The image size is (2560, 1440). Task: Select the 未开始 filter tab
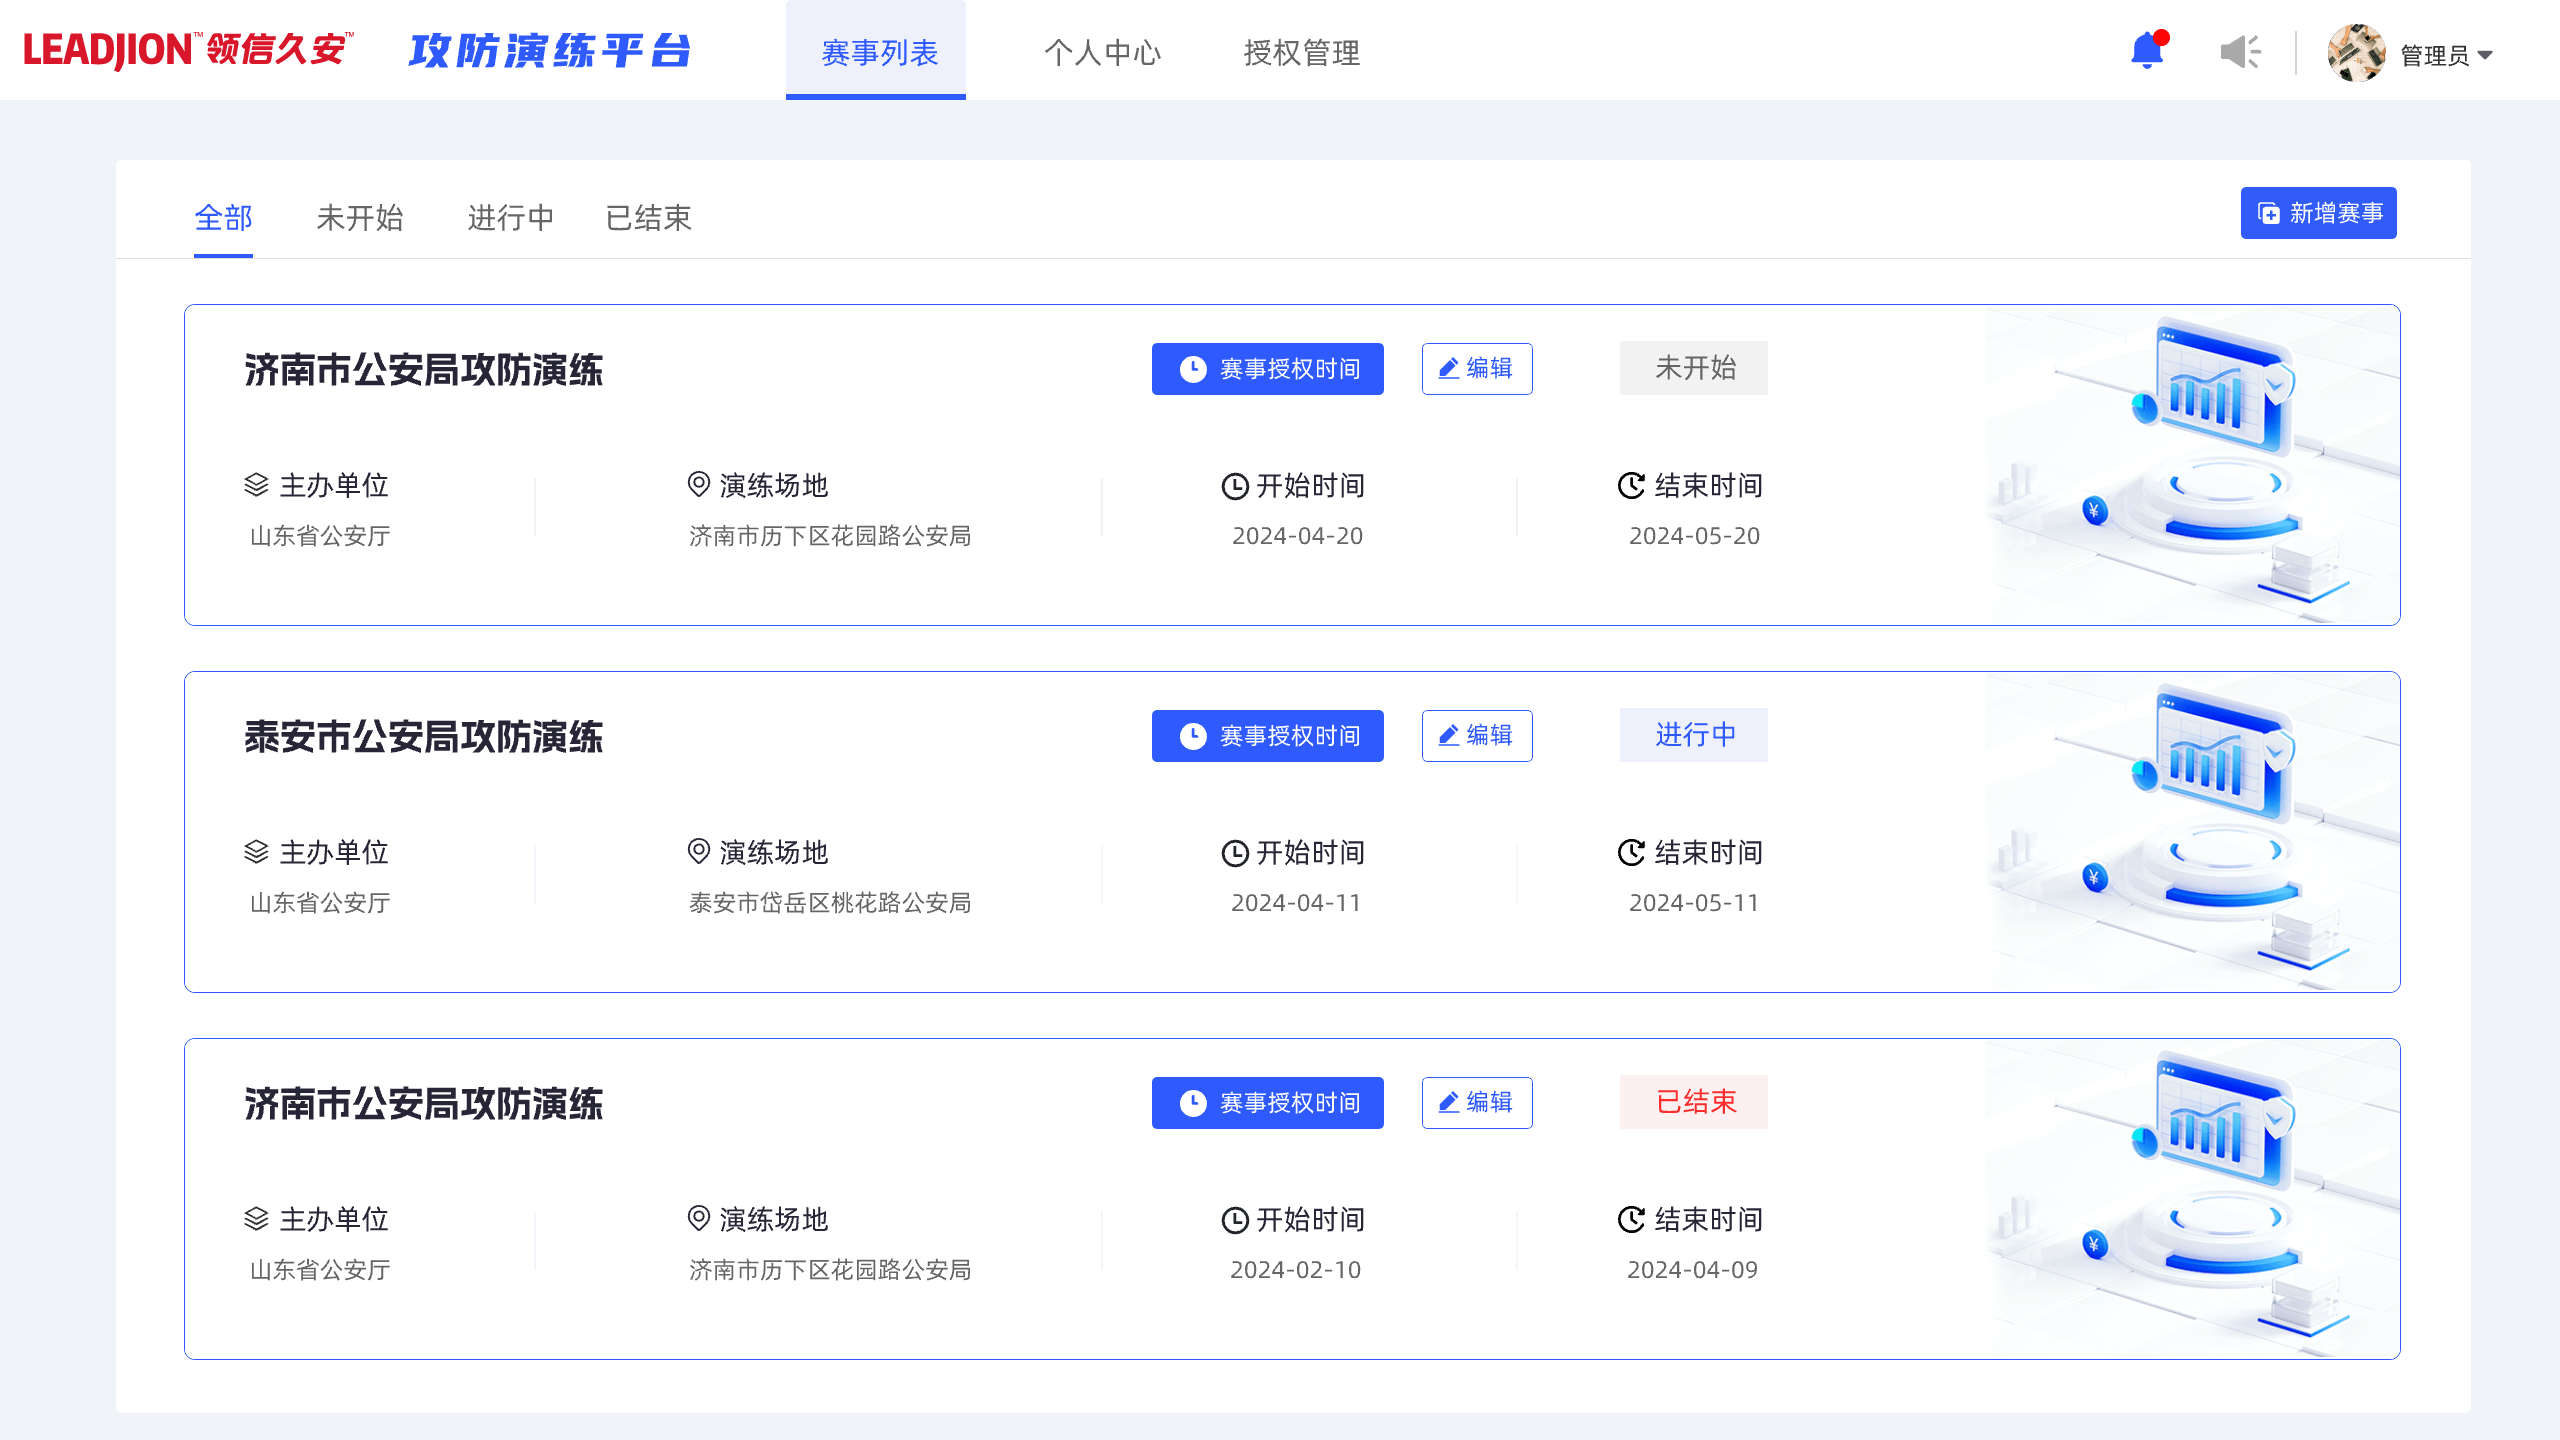[x=359, y=218]
